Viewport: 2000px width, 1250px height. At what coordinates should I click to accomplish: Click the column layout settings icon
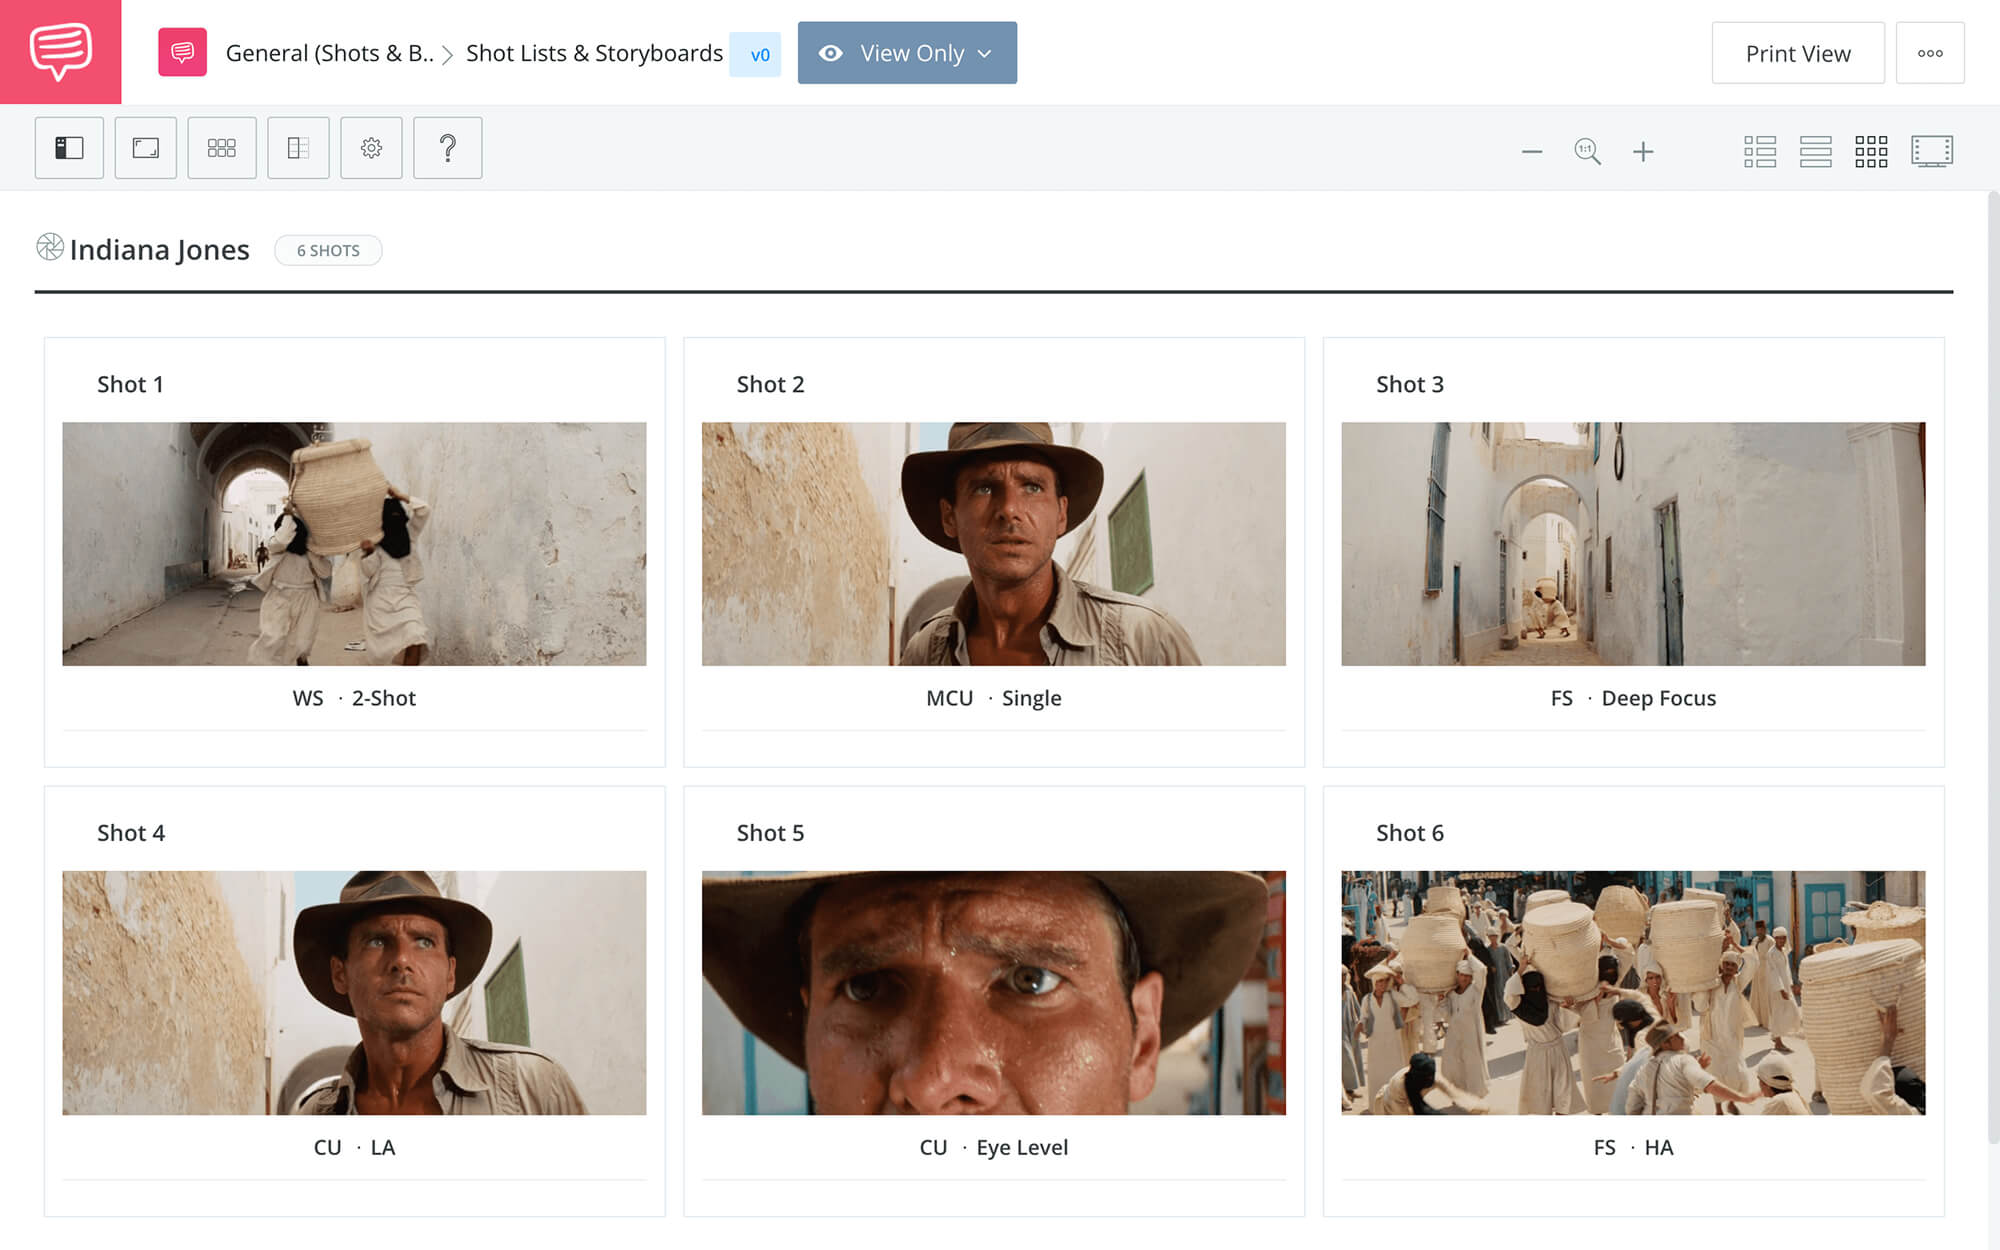[x=298, y=148]
